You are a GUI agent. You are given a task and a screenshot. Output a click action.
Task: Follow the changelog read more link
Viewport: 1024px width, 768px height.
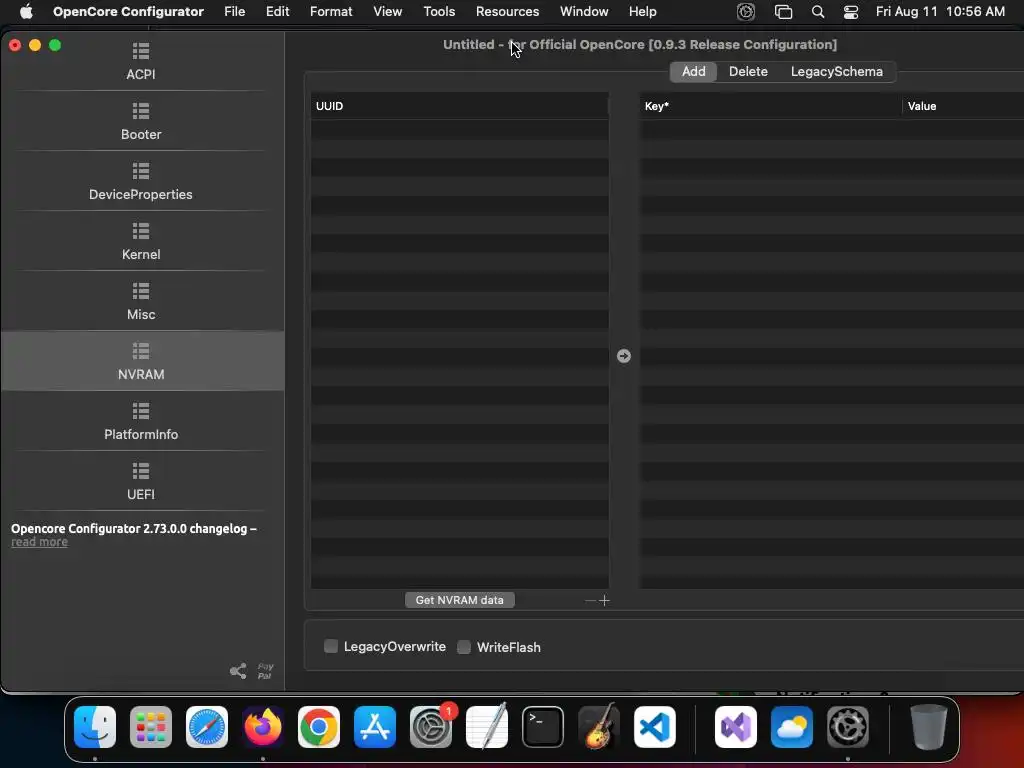click(39, 542)
